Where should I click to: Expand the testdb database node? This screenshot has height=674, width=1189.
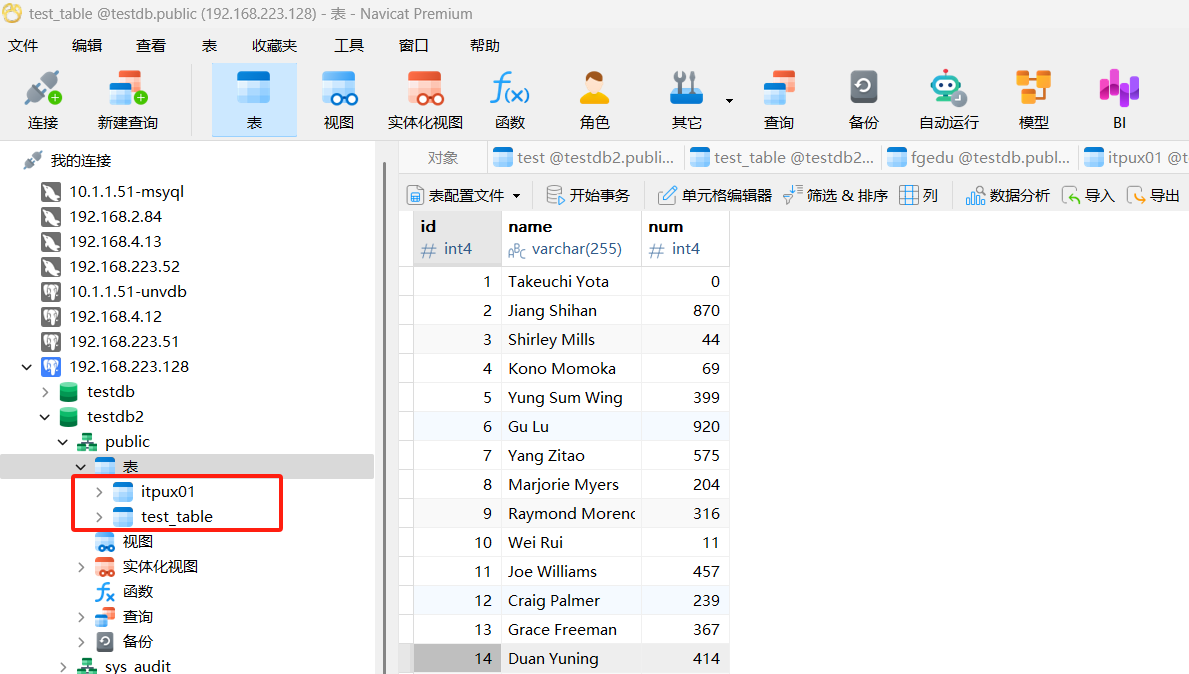(45, 392)
